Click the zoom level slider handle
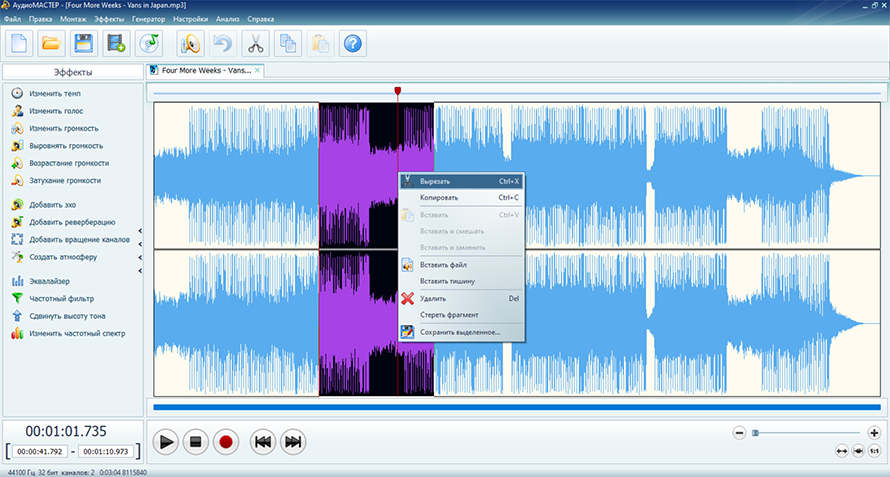 pyautogui.click(x=755, y=432)
